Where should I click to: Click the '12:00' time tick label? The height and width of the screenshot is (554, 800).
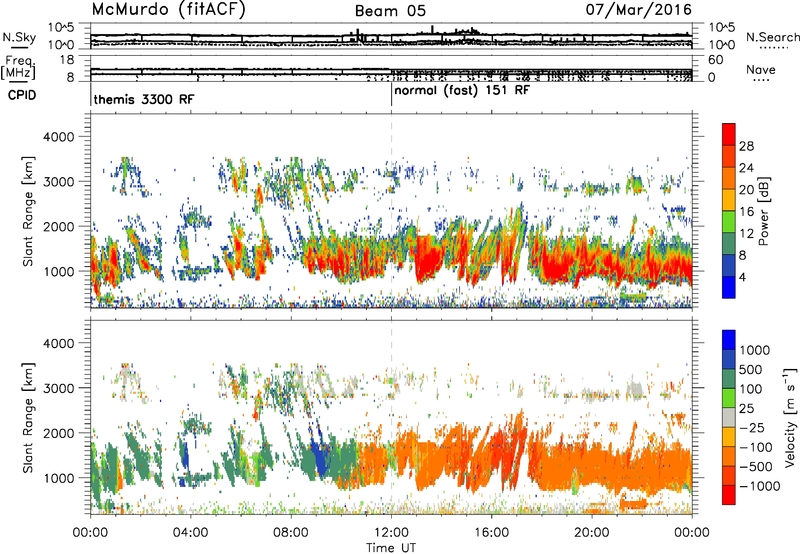[x=391, y=533]
